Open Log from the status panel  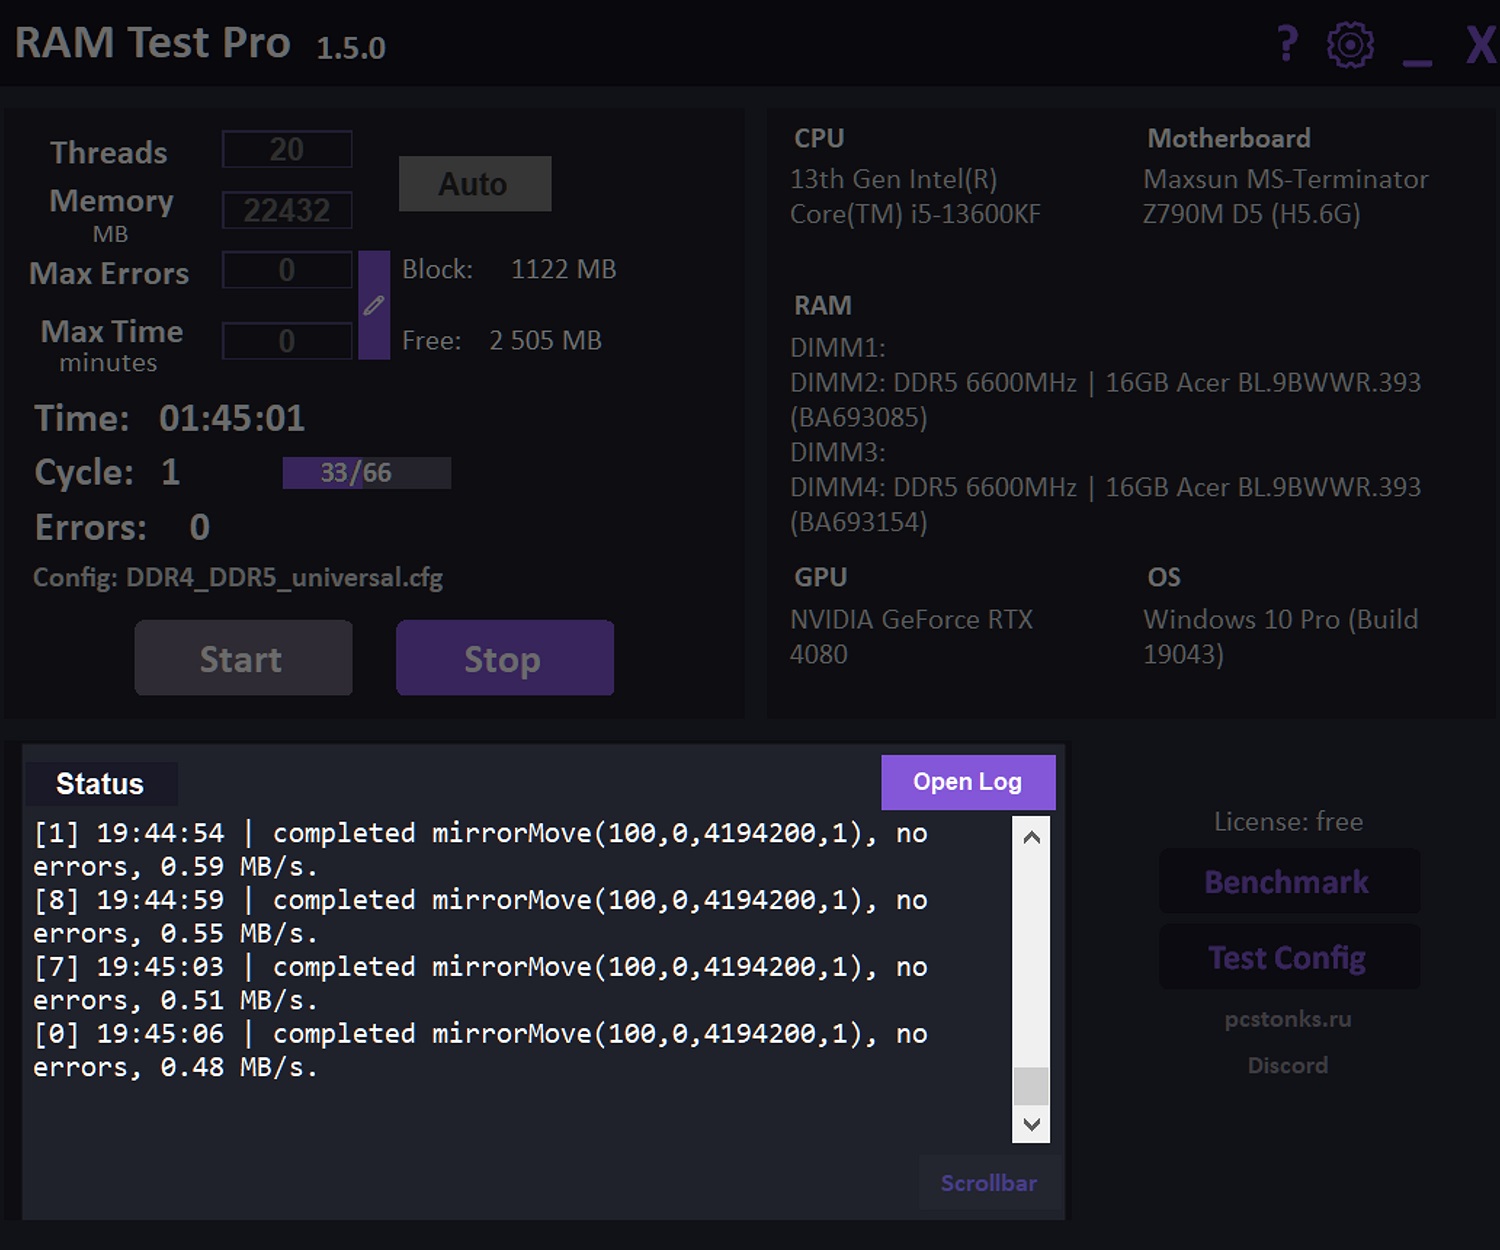967,782
